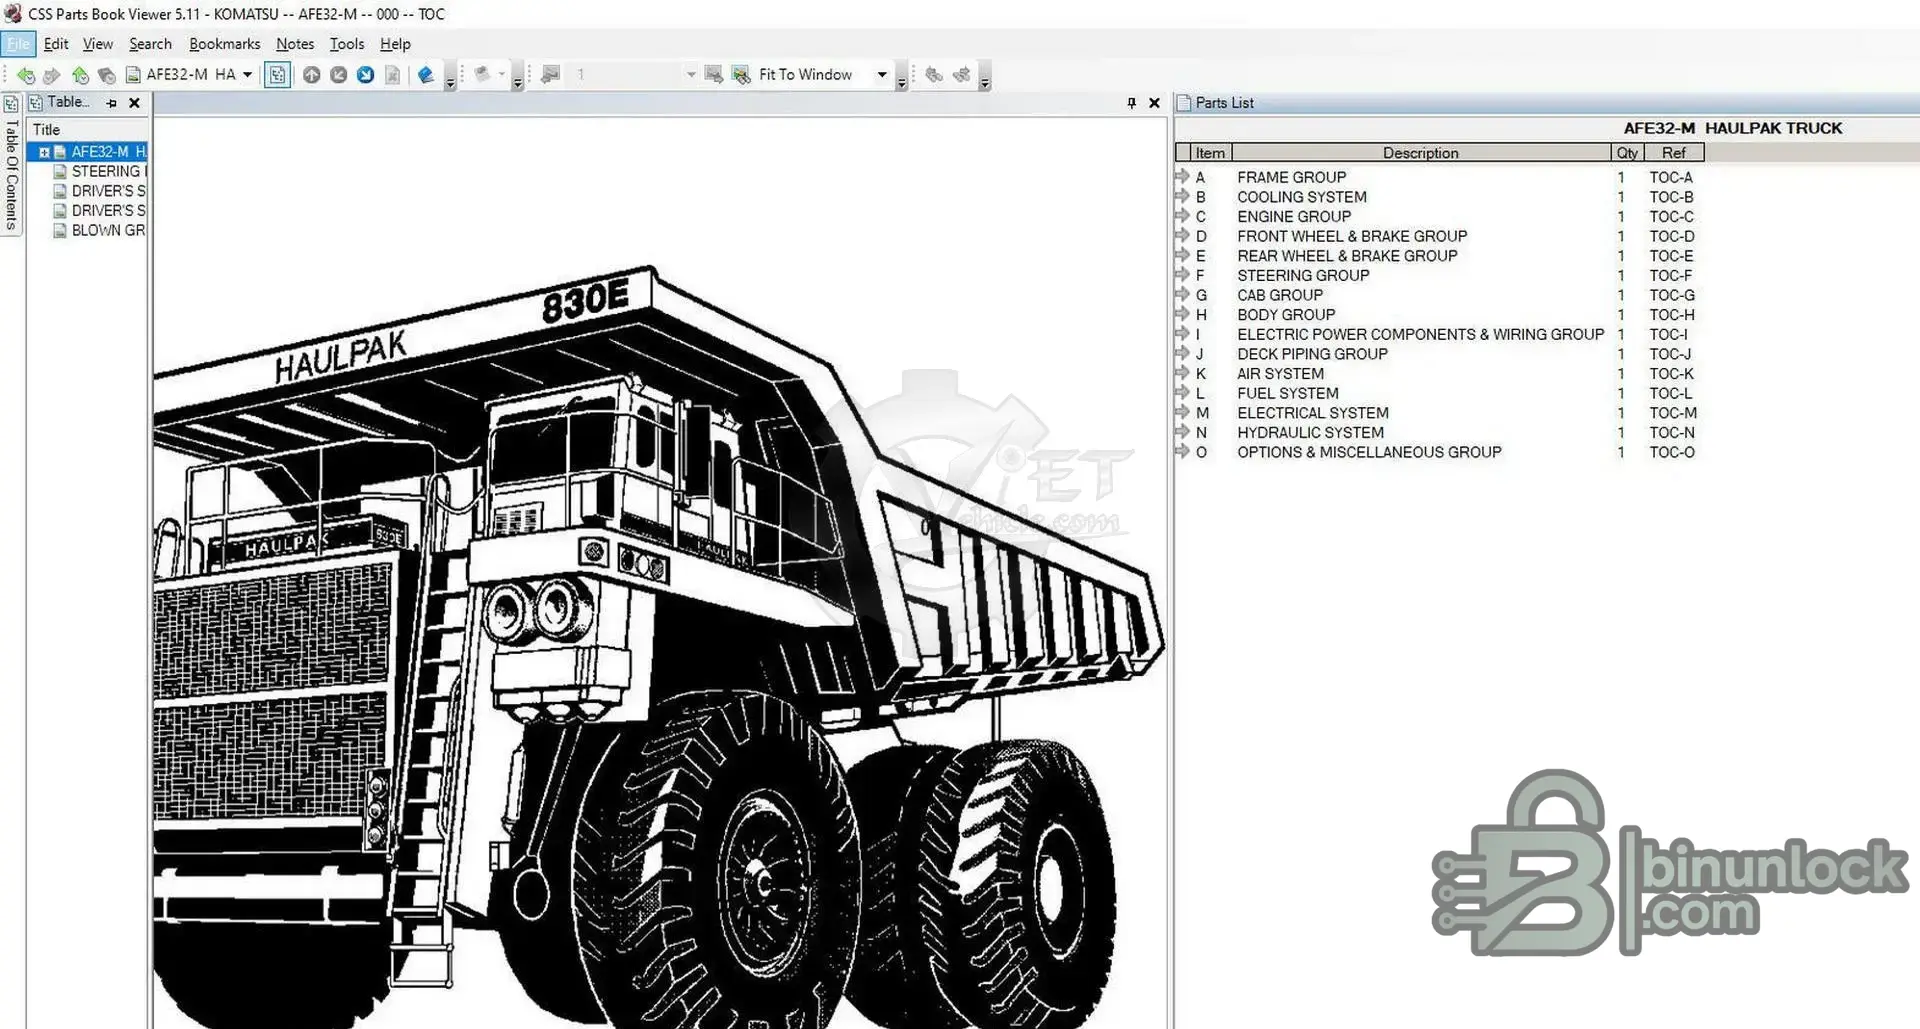Click the green Up-level arrow icon
The height and width of the screenshot is (1029, 1920).
80,75
